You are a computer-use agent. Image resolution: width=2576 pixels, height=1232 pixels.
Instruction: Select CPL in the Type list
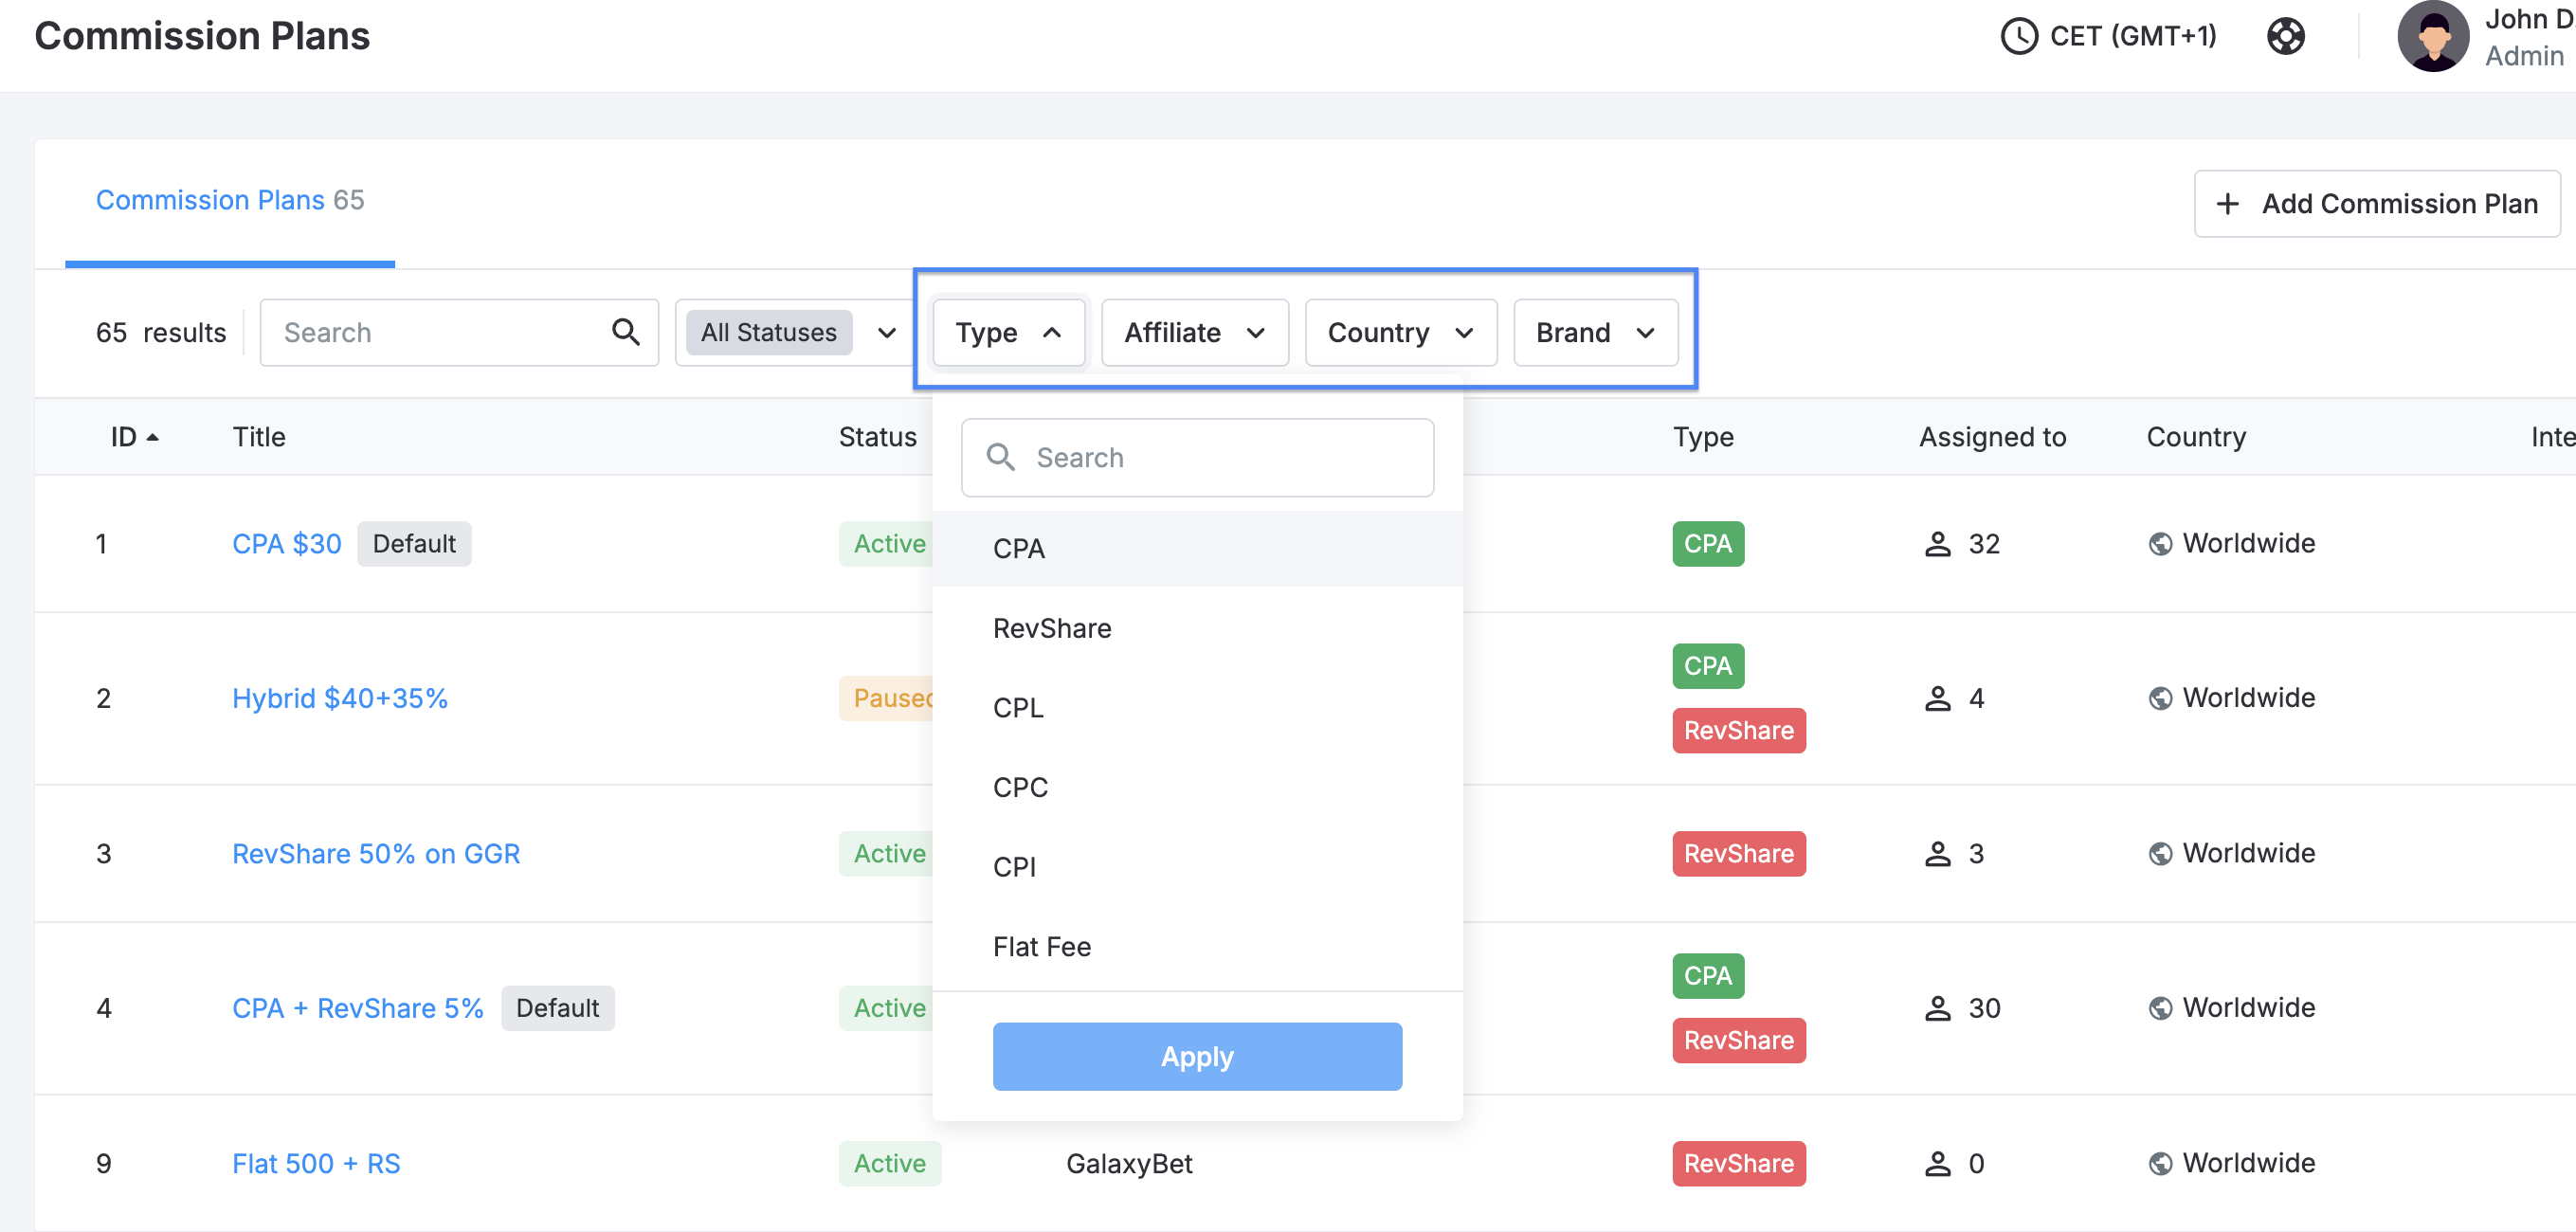[1197, 707]
